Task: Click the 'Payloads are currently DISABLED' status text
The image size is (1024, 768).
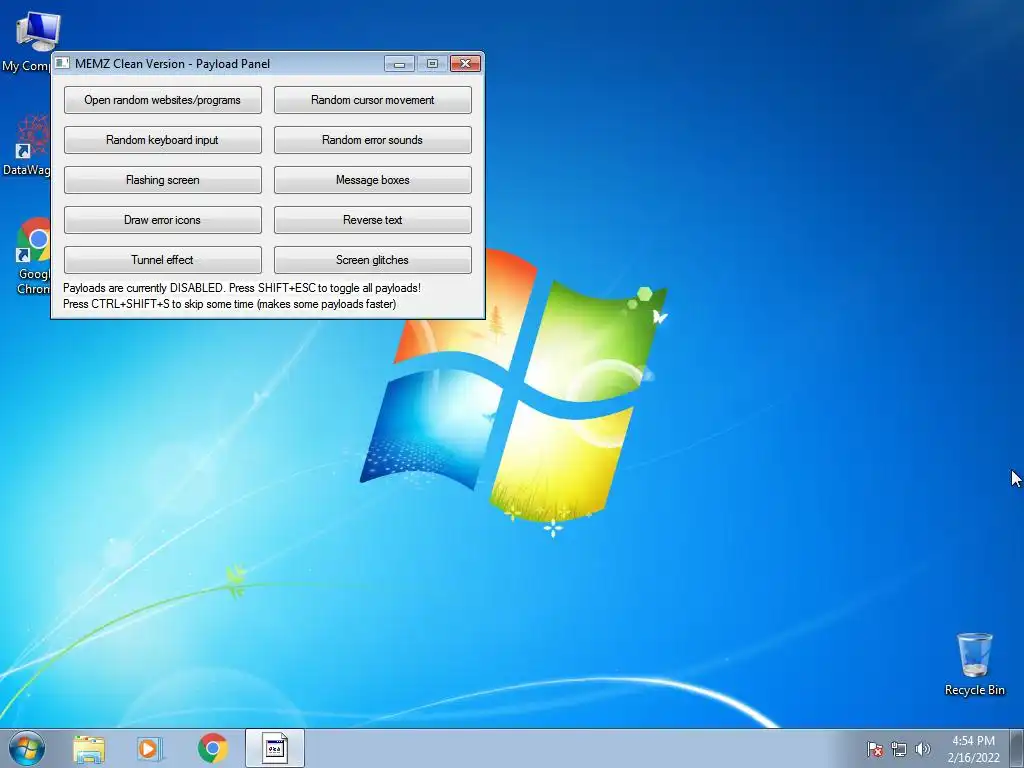Action: pos(242,288)
